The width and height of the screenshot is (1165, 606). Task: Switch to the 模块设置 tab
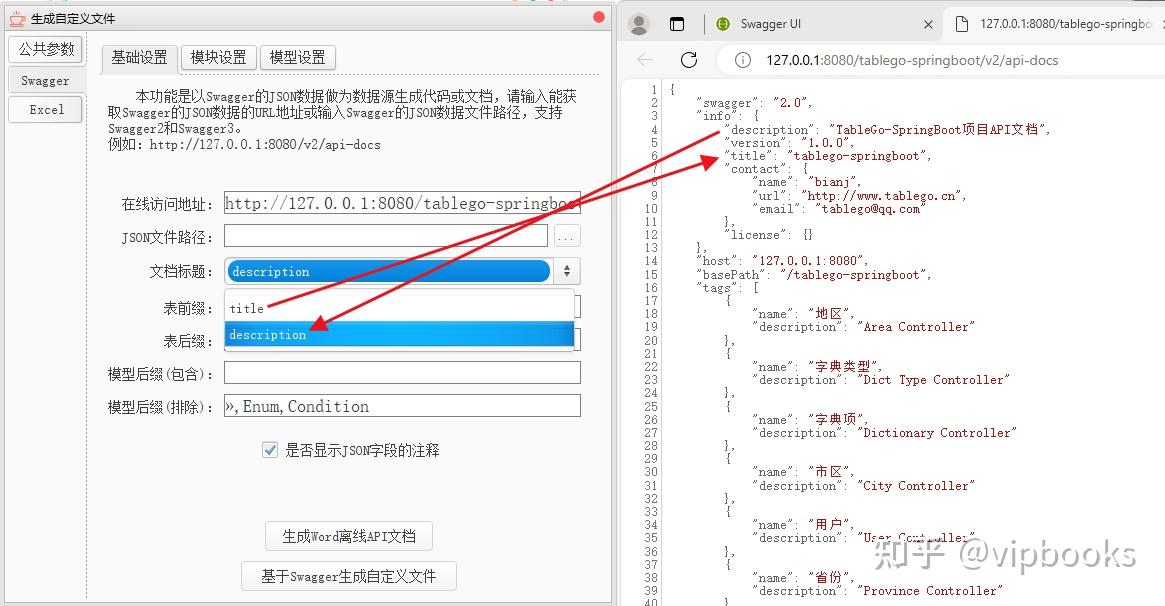[x=218, y=57]
